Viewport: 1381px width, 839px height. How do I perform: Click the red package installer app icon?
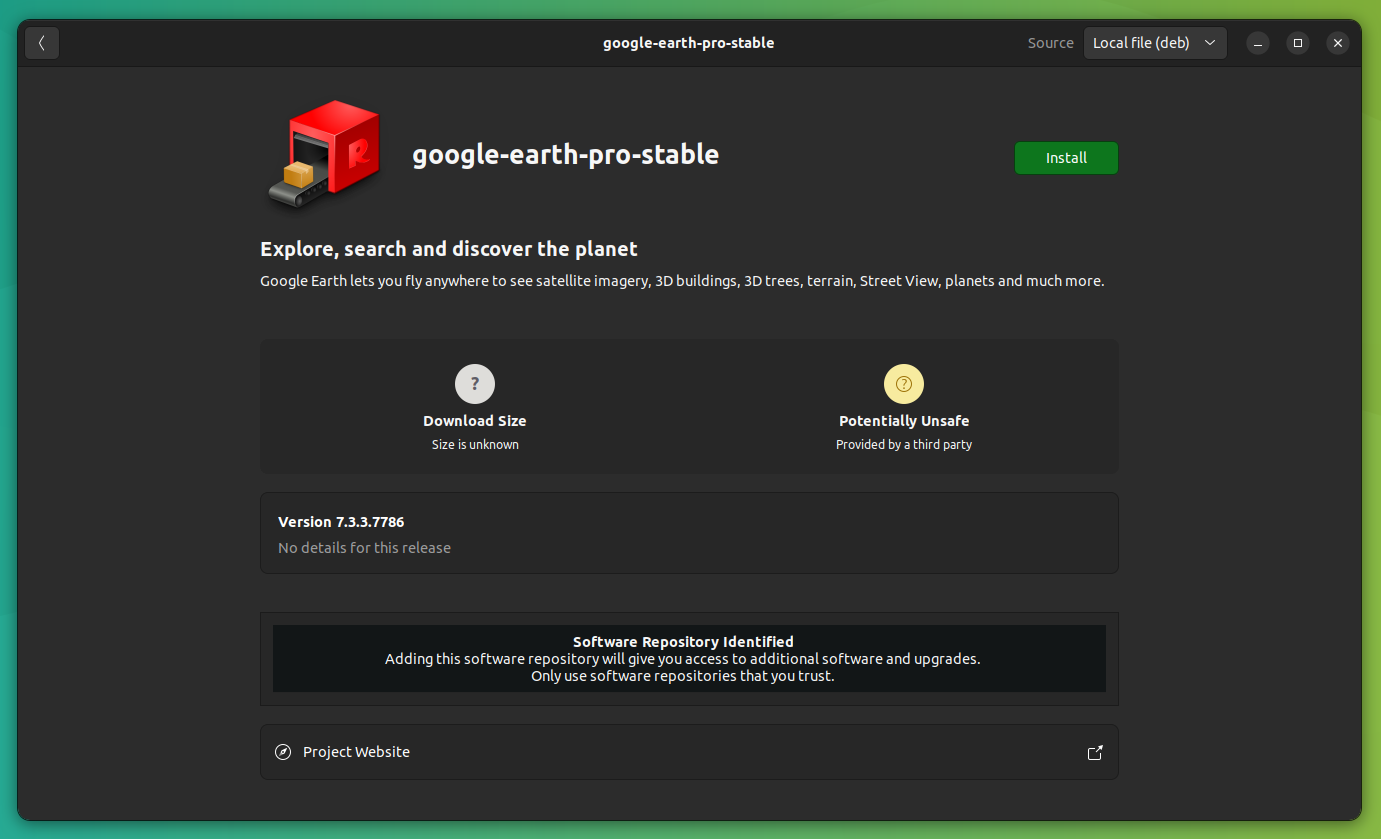(325, 155)
